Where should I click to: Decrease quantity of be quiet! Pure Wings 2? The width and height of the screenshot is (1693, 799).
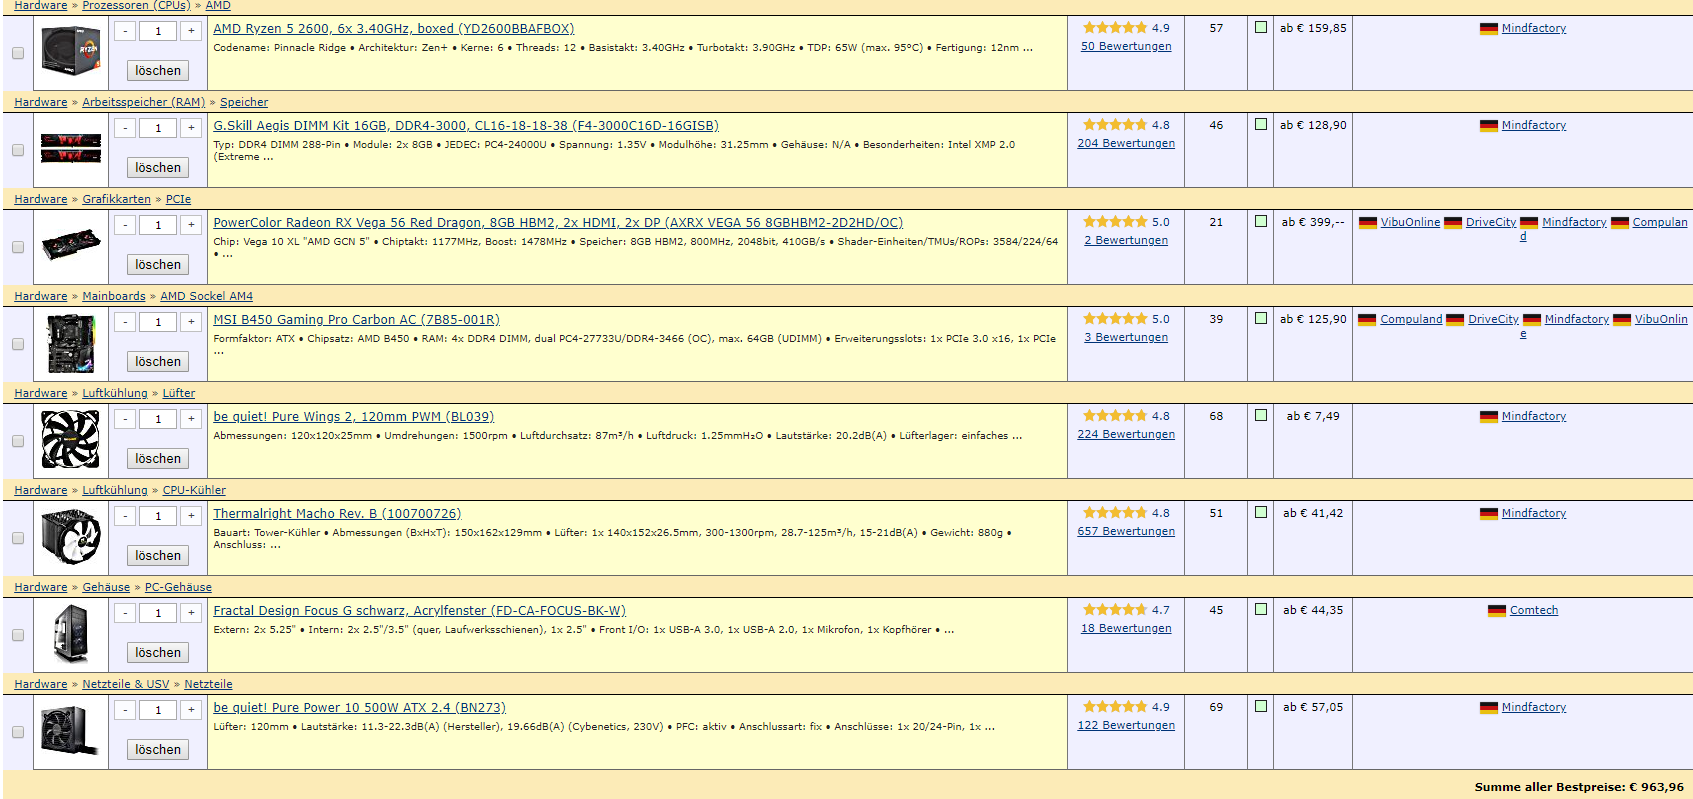pos(125,419)
